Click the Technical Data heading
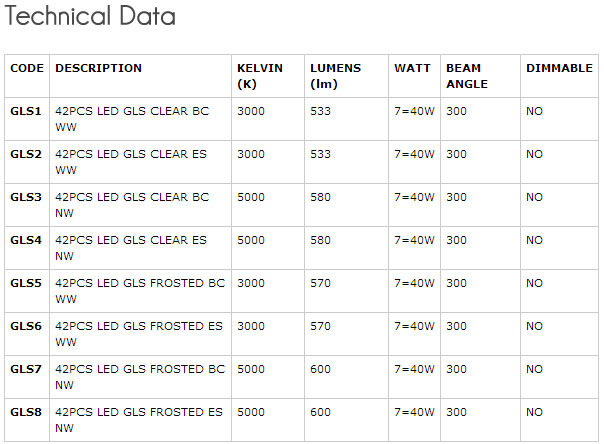This screenshot has width=604, height=444. 90,17
